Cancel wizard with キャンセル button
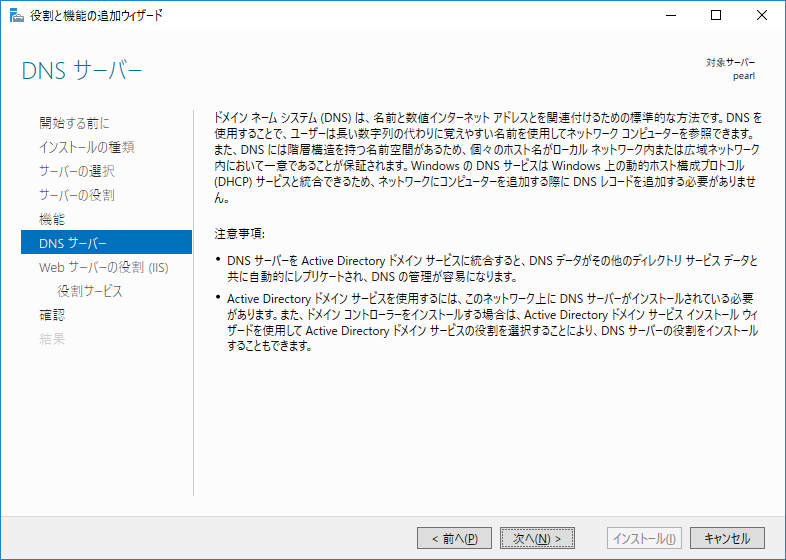The height and width of the screenshot is (560, 786). click(x=727, y=538)
